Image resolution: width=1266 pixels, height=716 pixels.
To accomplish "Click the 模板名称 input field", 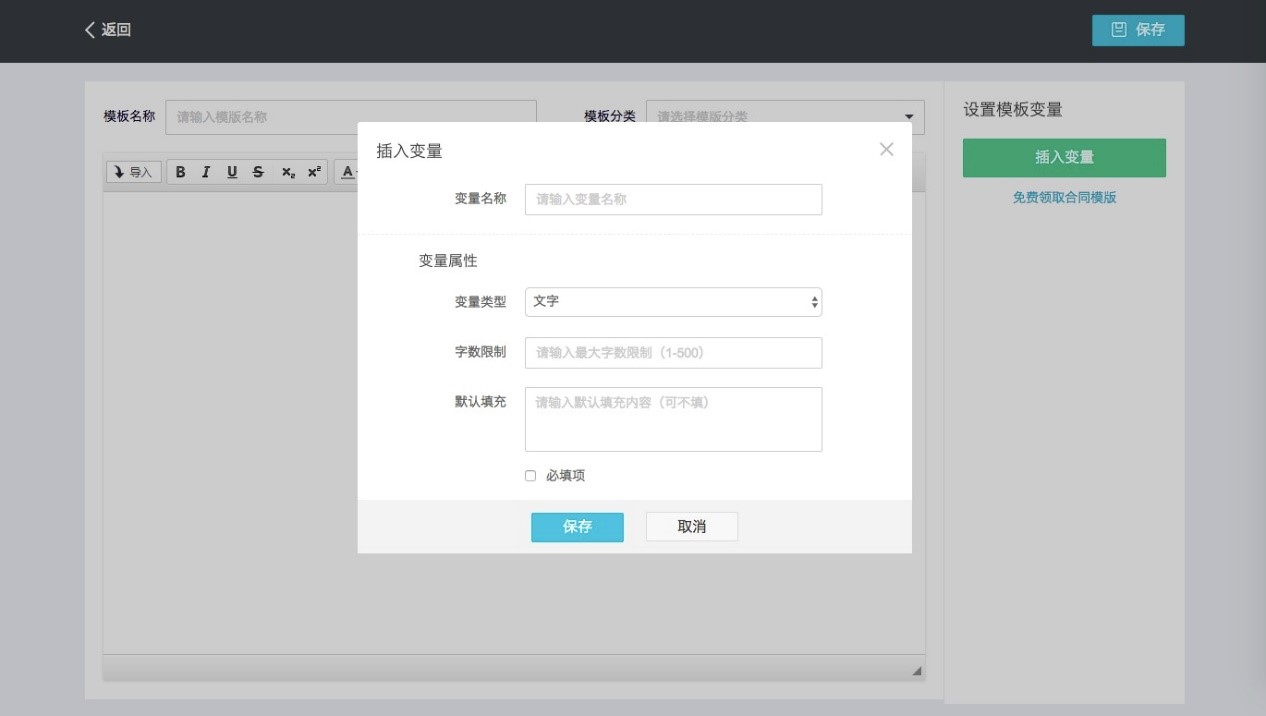I will (351, 117).
